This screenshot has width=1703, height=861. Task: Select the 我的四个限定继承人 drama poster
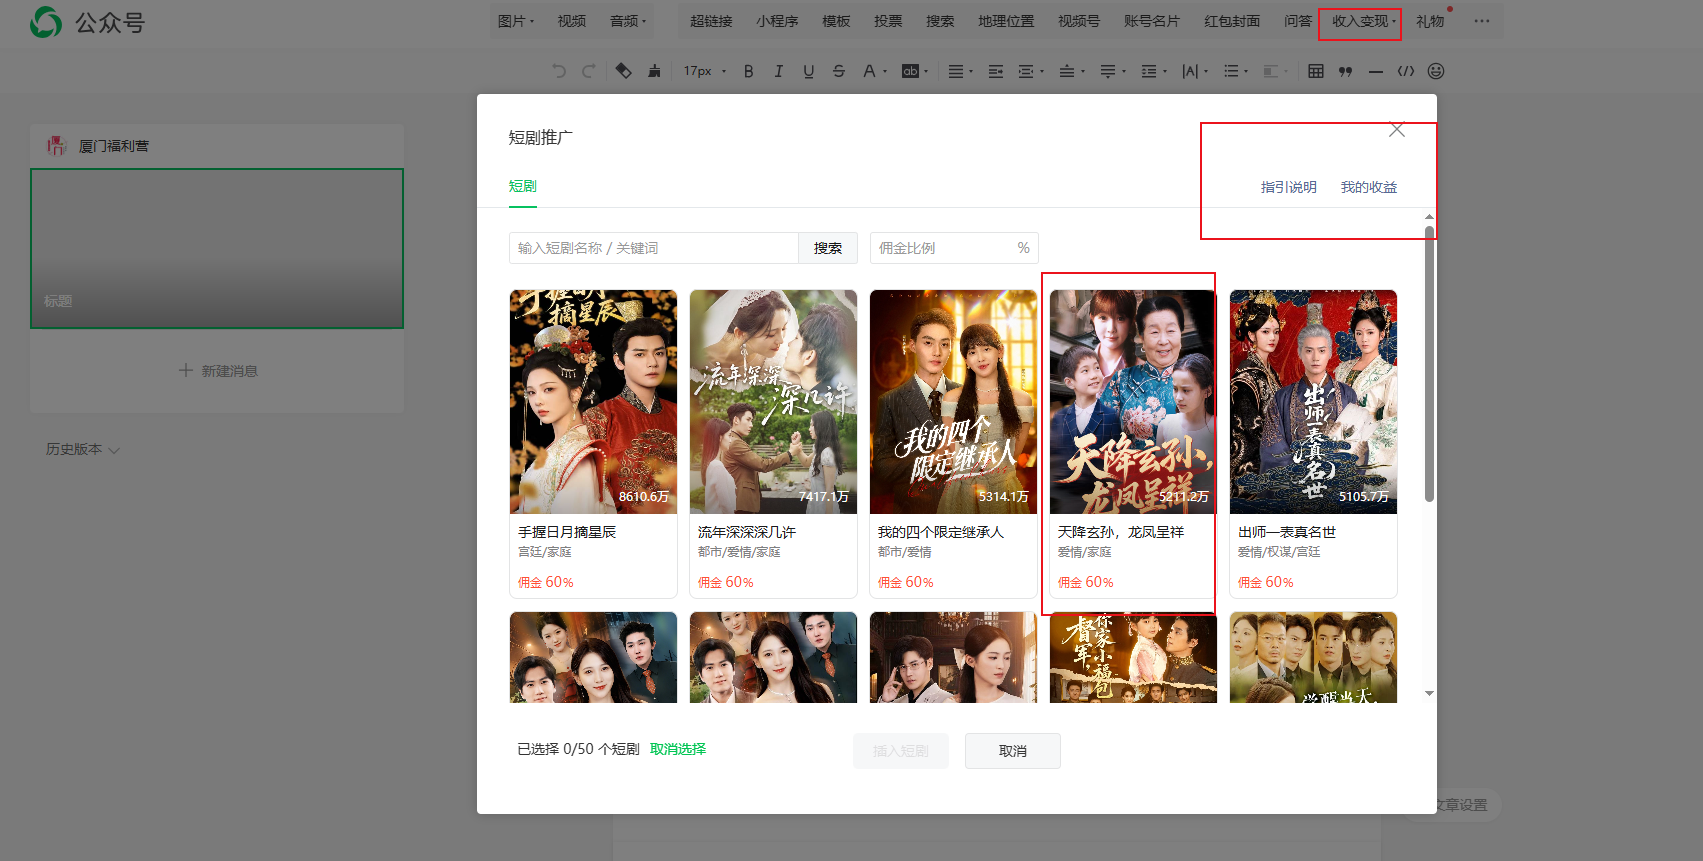(953, 402)
